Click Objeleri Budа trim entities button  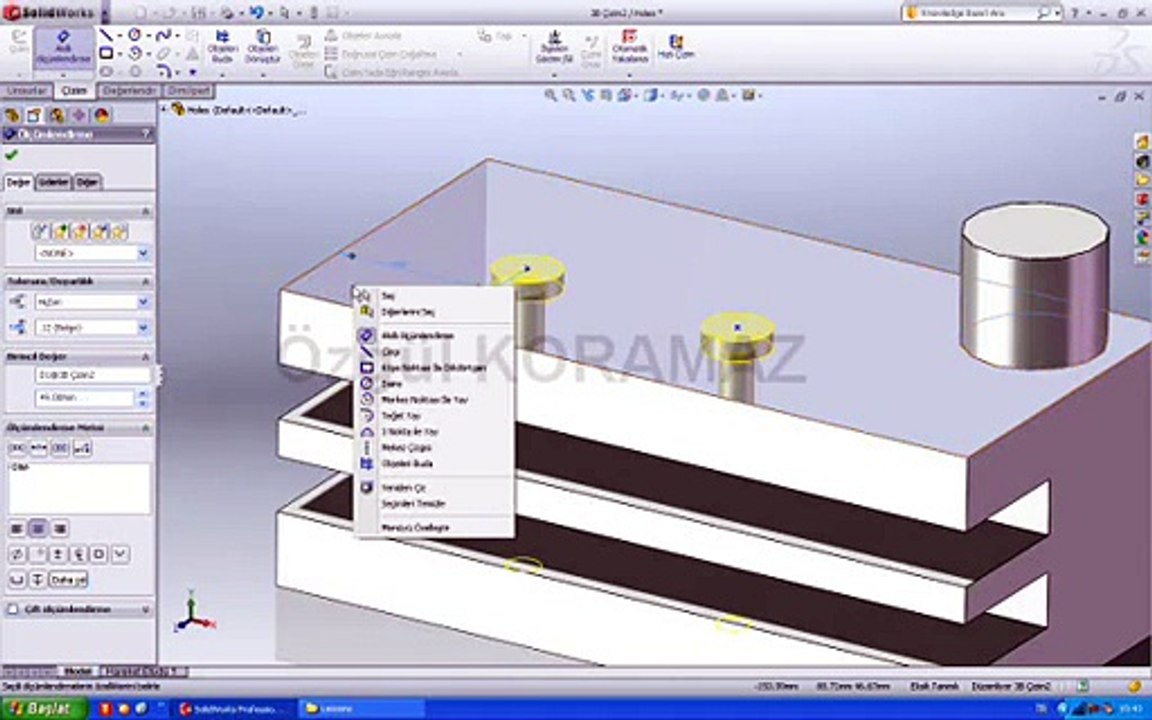[x=223, y=46]
